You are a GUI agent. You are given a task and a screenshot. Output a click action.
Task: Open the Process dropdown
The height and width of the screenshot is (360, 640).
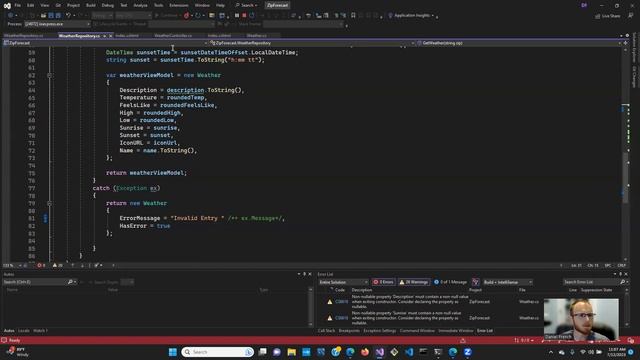(57, 24)
